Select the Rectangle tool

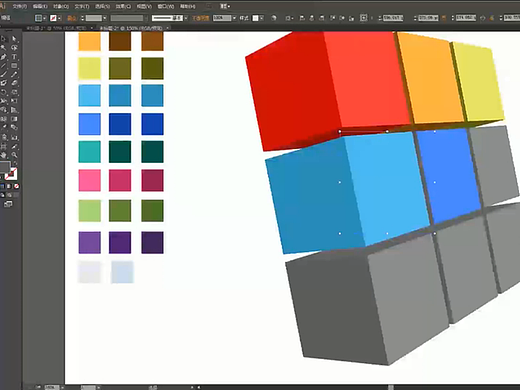point(14,66)
